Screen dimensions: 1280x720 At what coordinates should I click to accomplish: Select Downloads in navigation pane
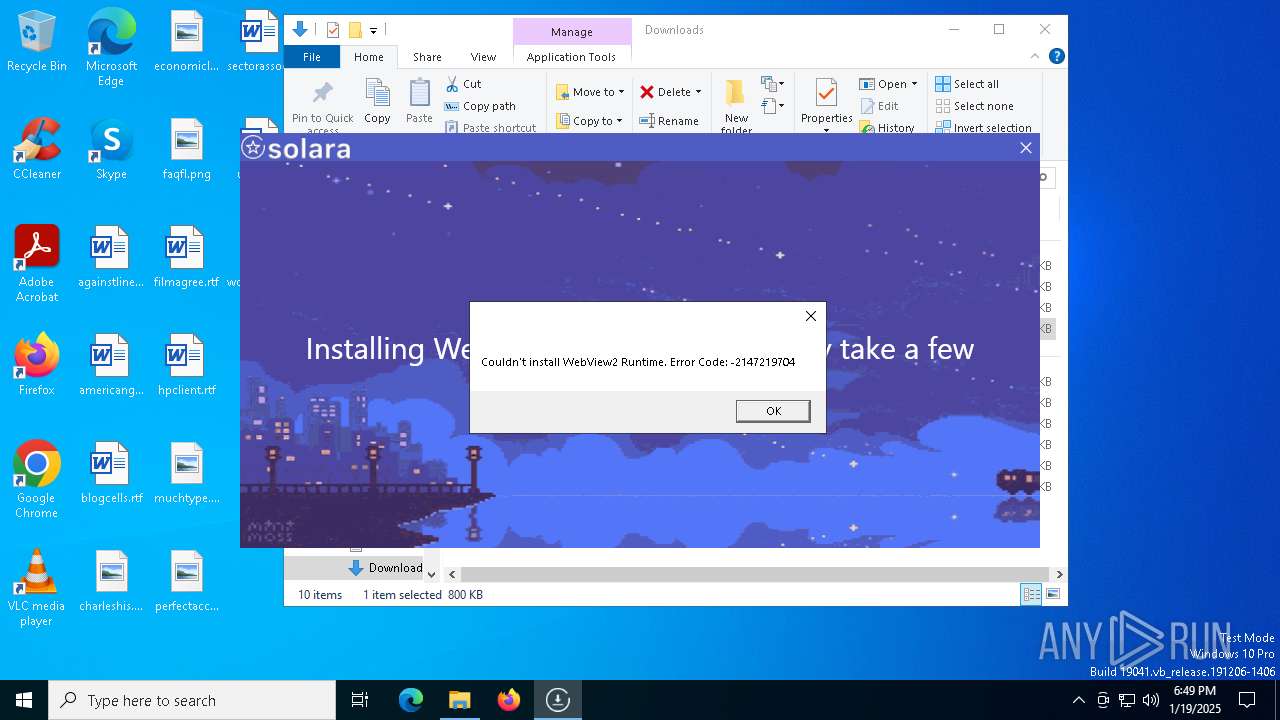pyautogui.click(x=385, y=568)
